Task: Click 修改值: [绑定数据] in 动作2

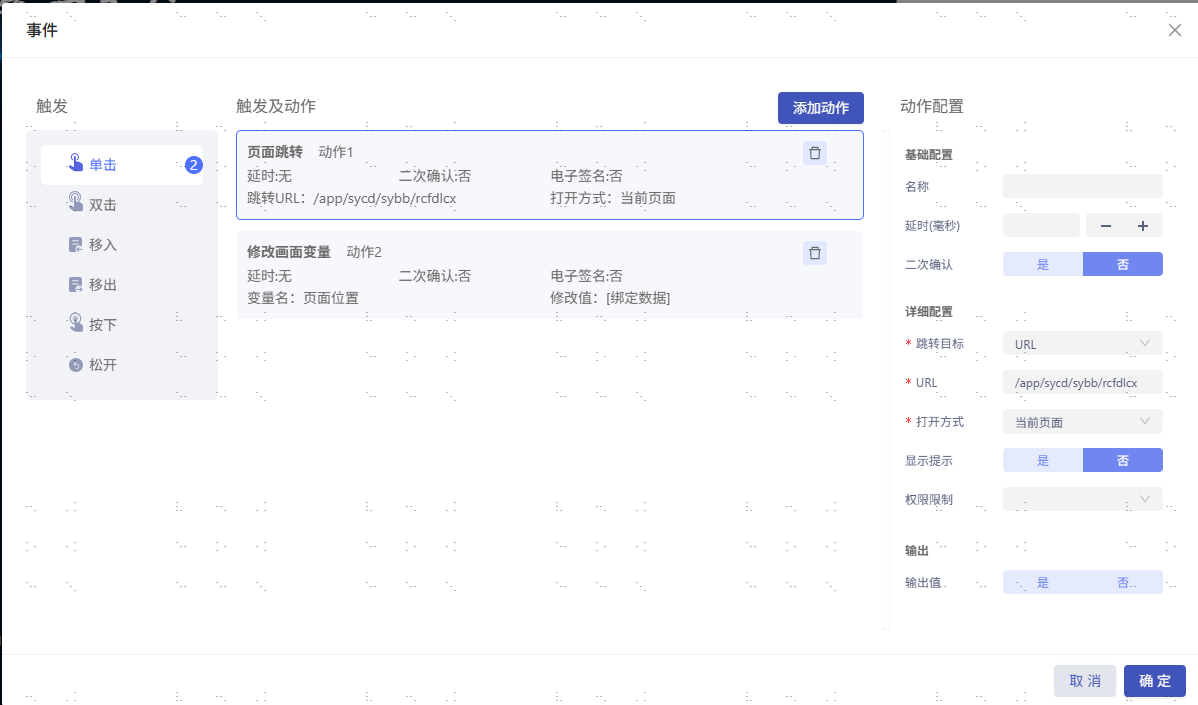Action: 610,298
